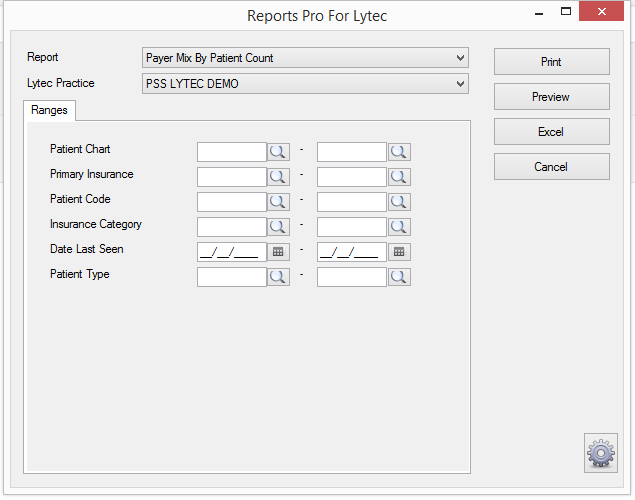Focus the ending Primary Insurance field
This screenshot has height=500, width=635.
[352, 177]
